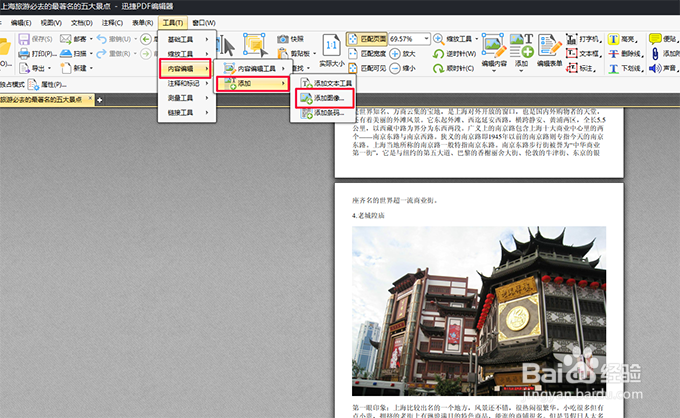
Task: Click the New (新建) document icon
Action: [x=65, y=68]
